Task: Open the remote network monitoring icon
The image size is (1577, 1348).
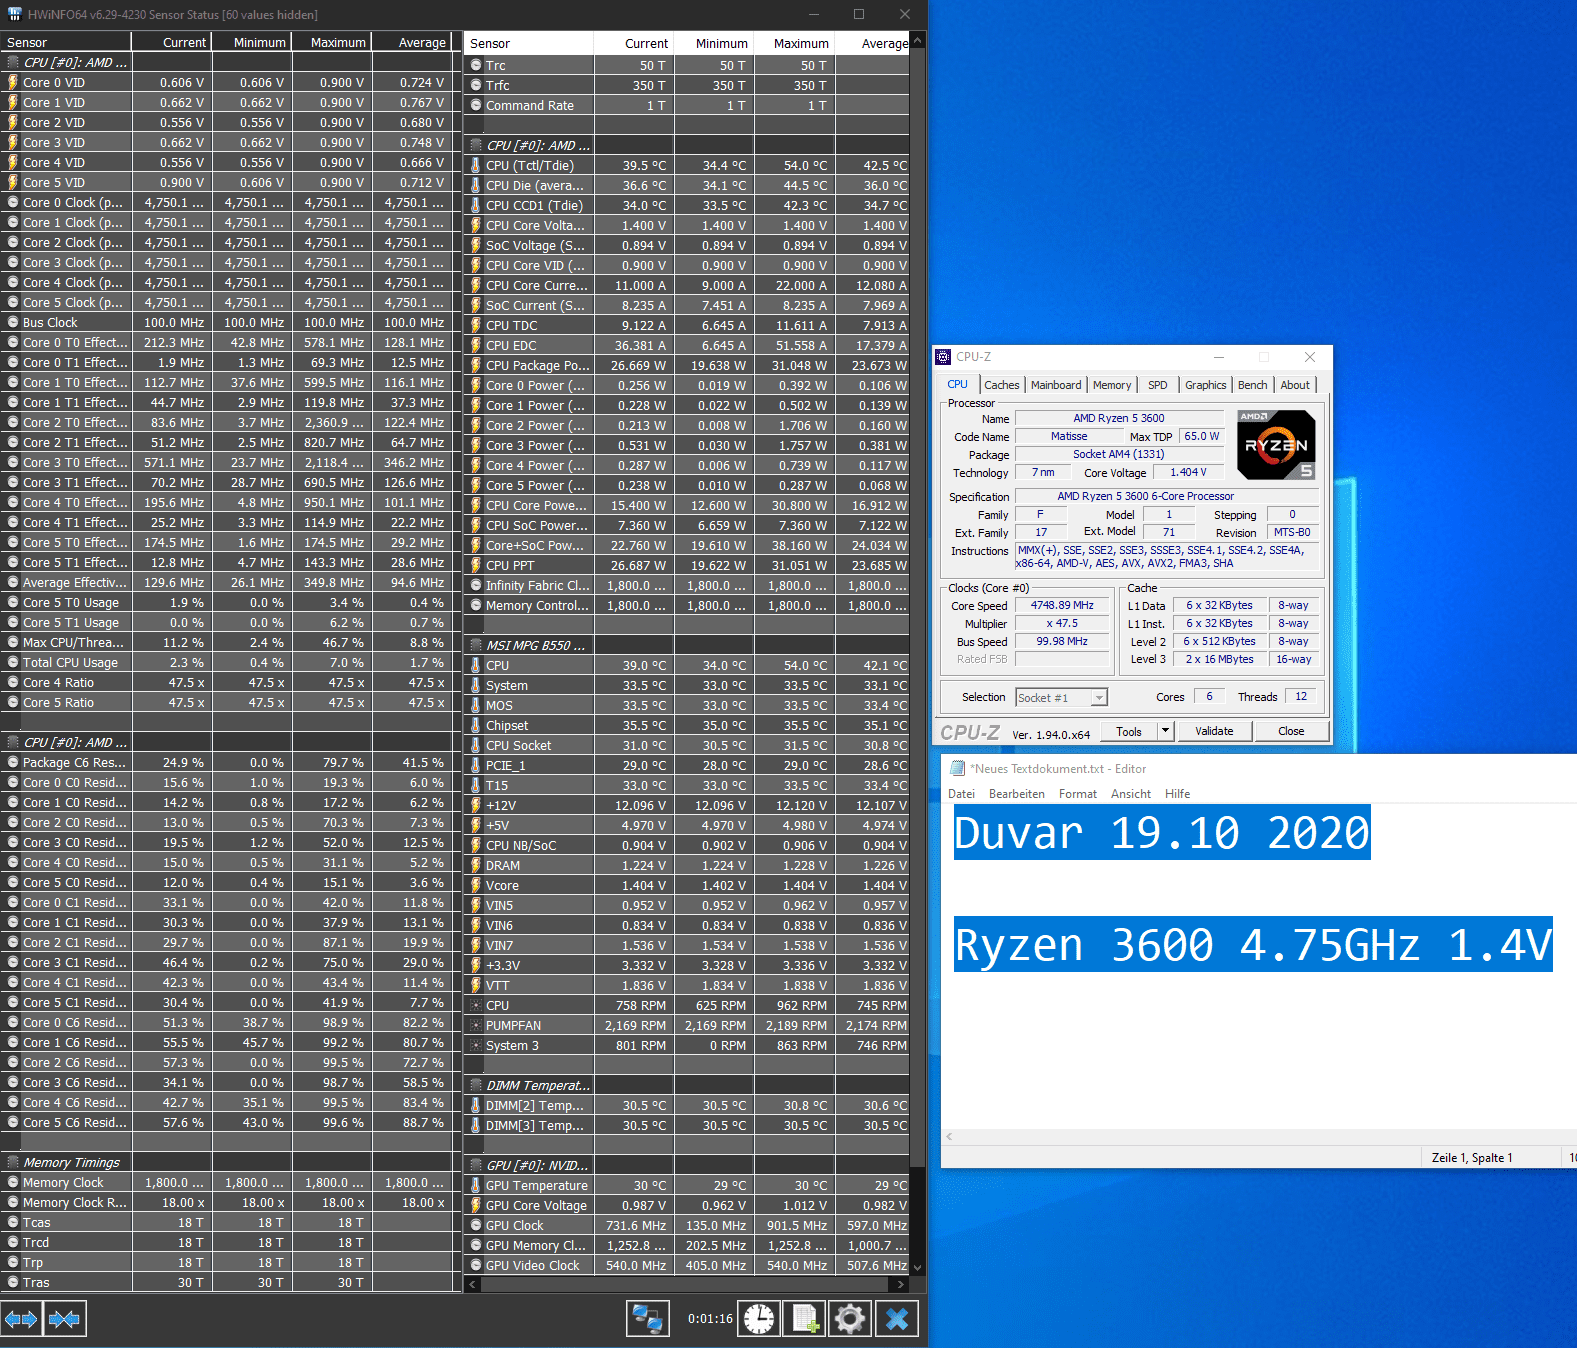Action: [x=648, y=1319]
